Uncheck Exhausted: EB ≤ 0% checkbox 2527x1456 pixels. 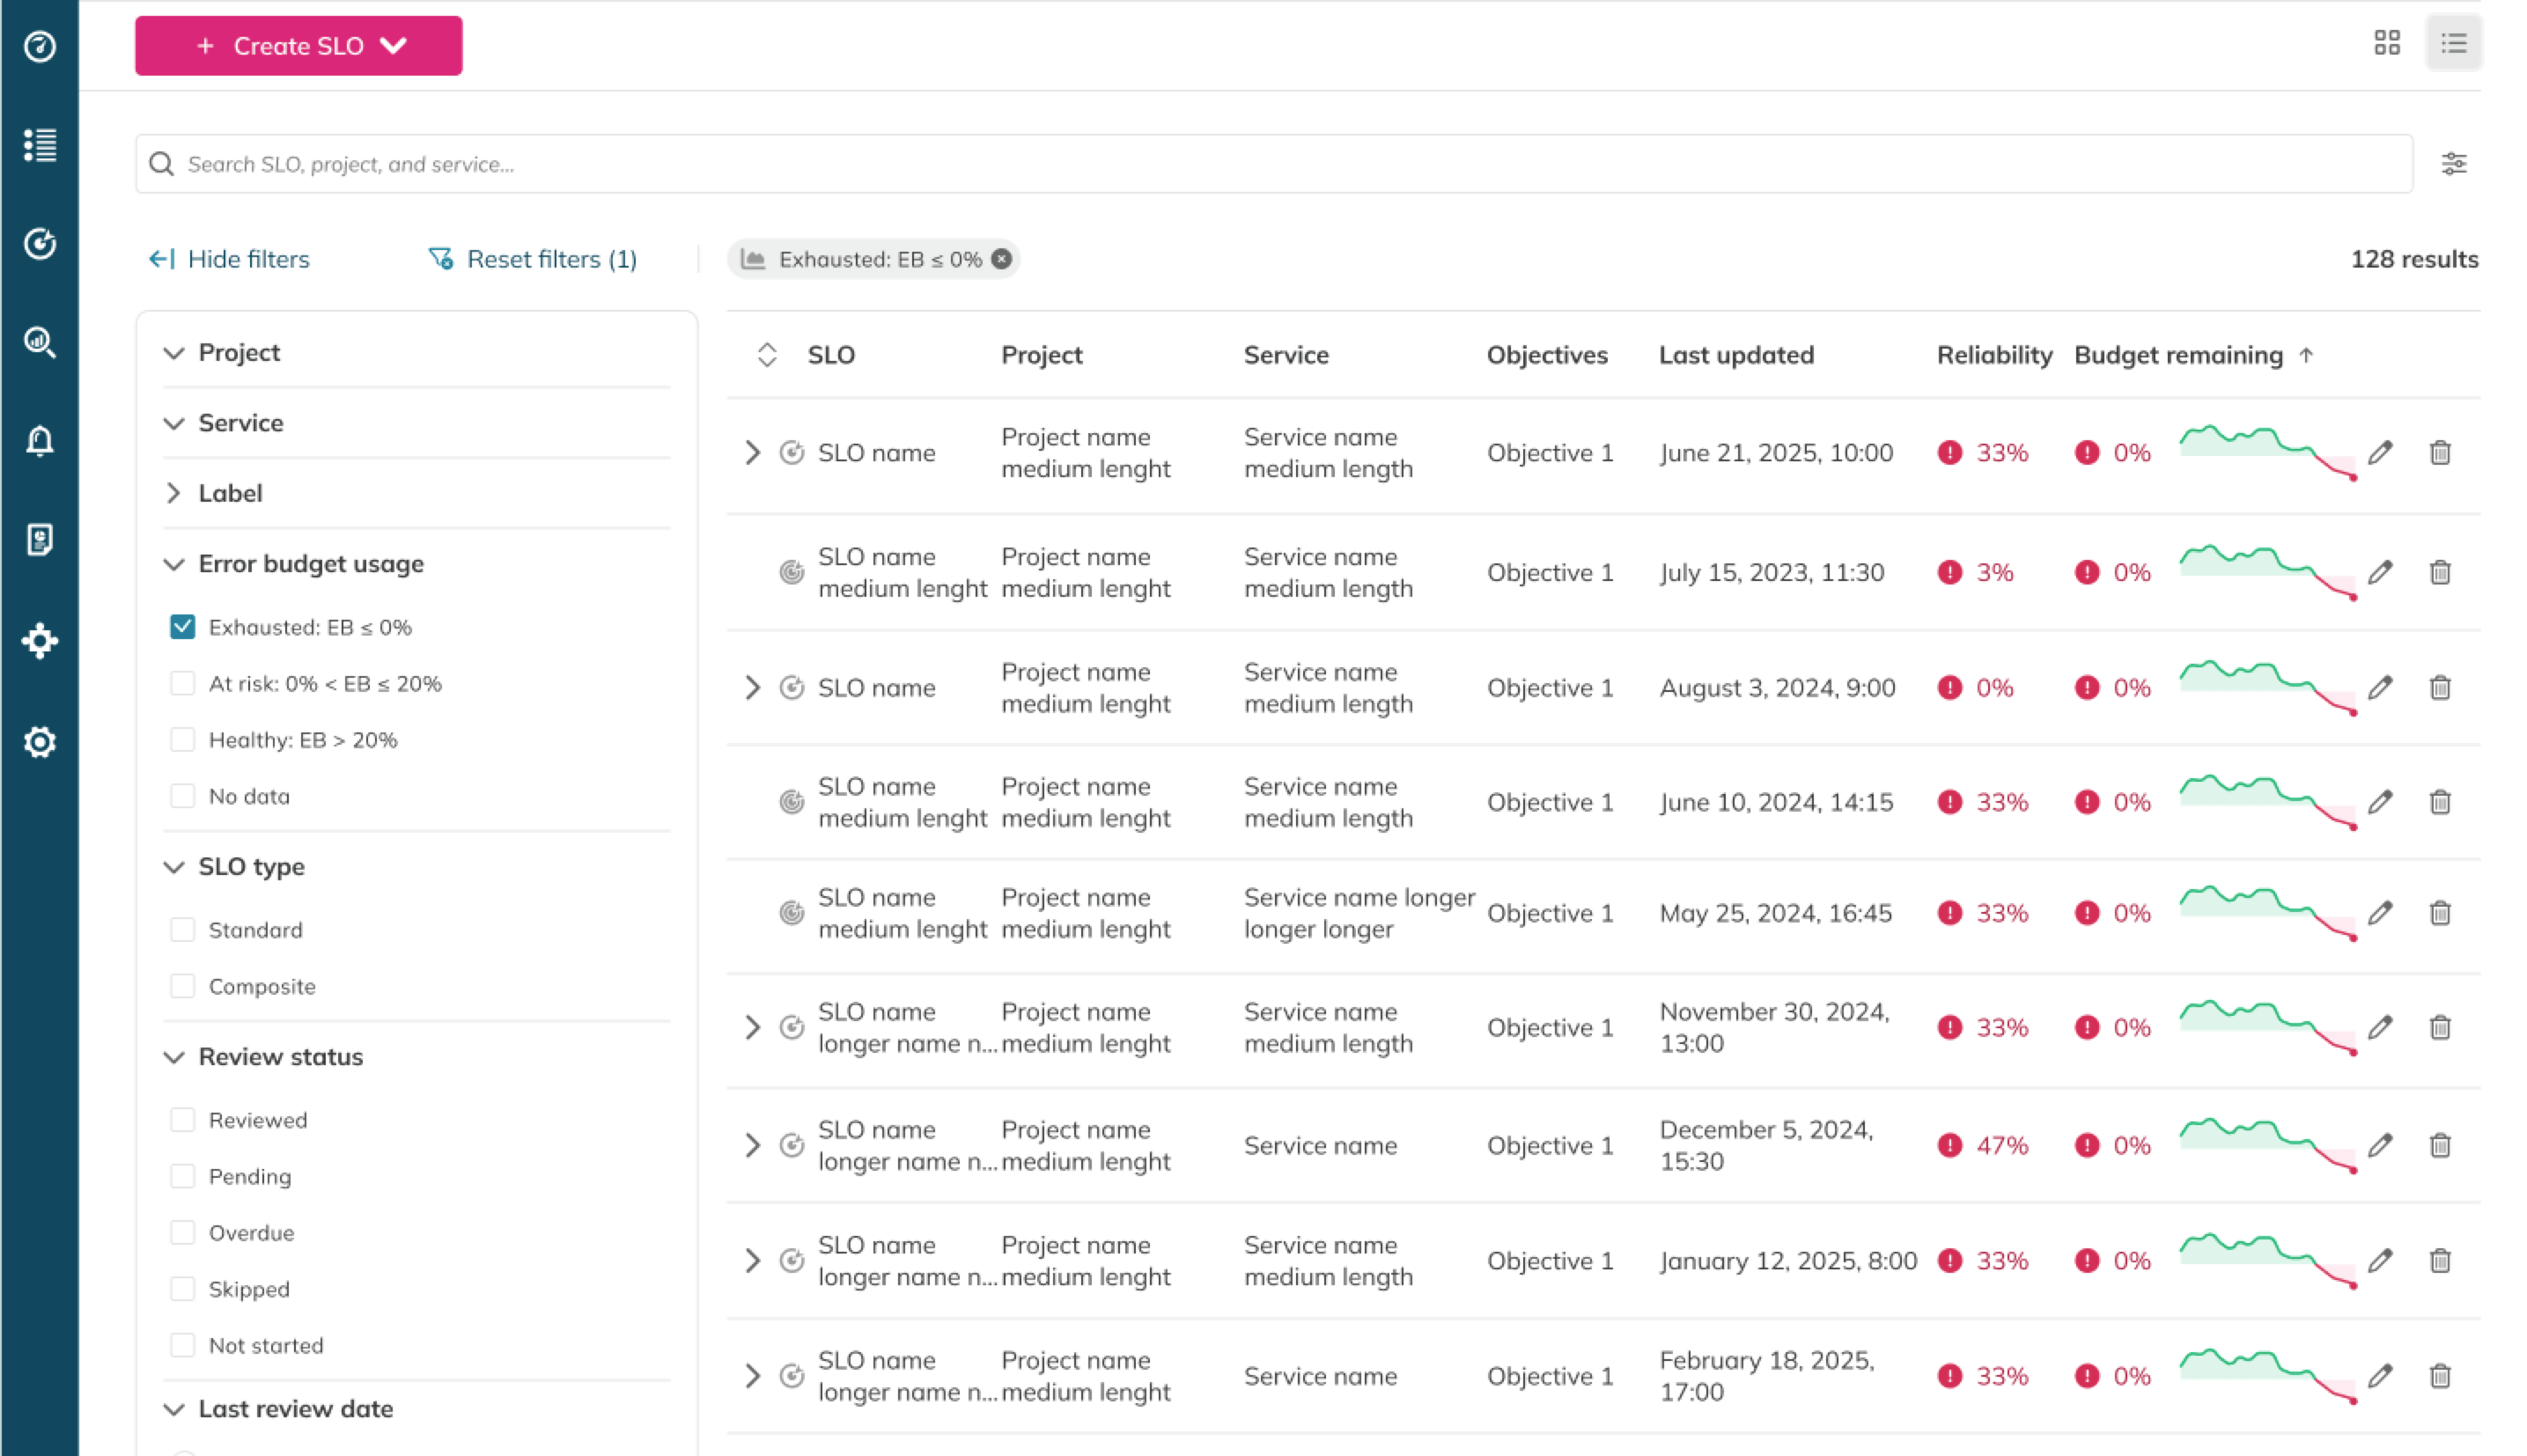click(x=182, y=627)
